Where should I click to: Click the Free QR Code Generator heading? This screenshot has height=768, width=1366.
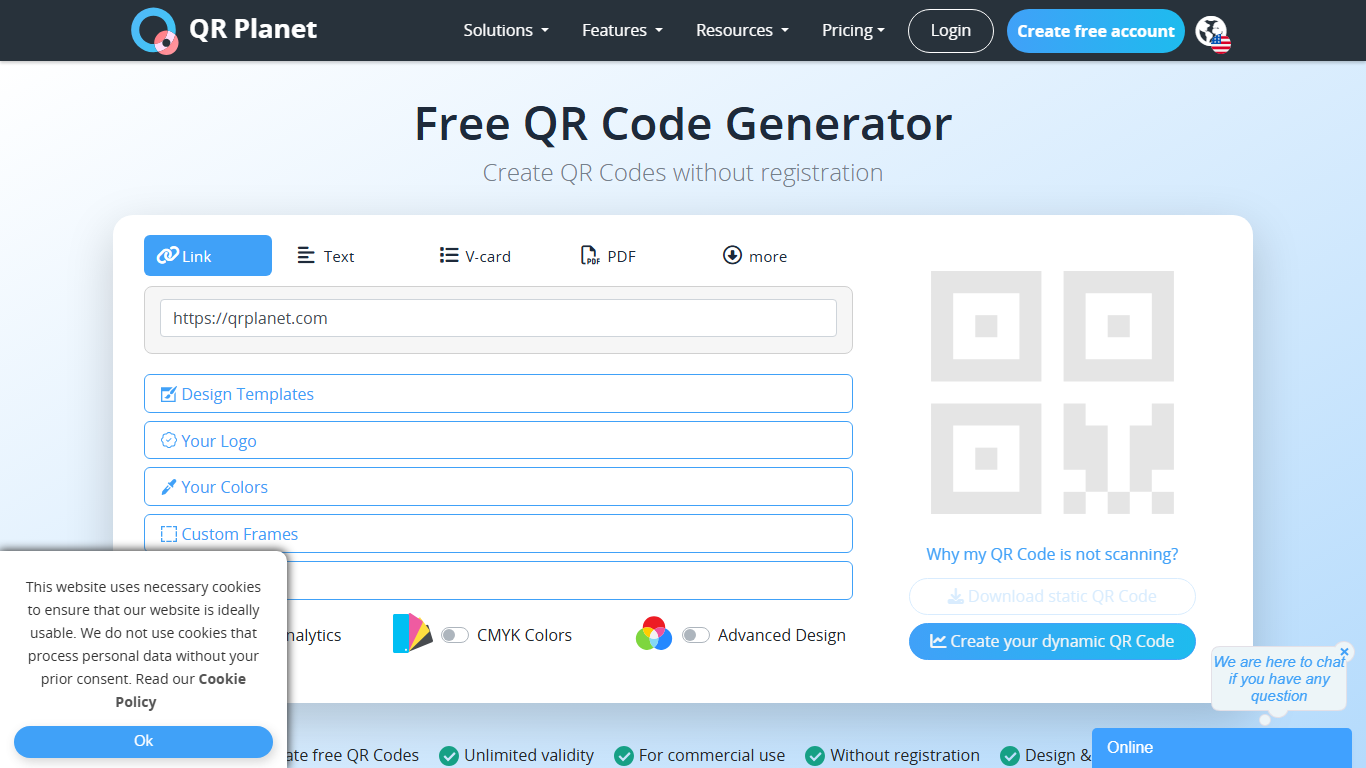point(683,124)
